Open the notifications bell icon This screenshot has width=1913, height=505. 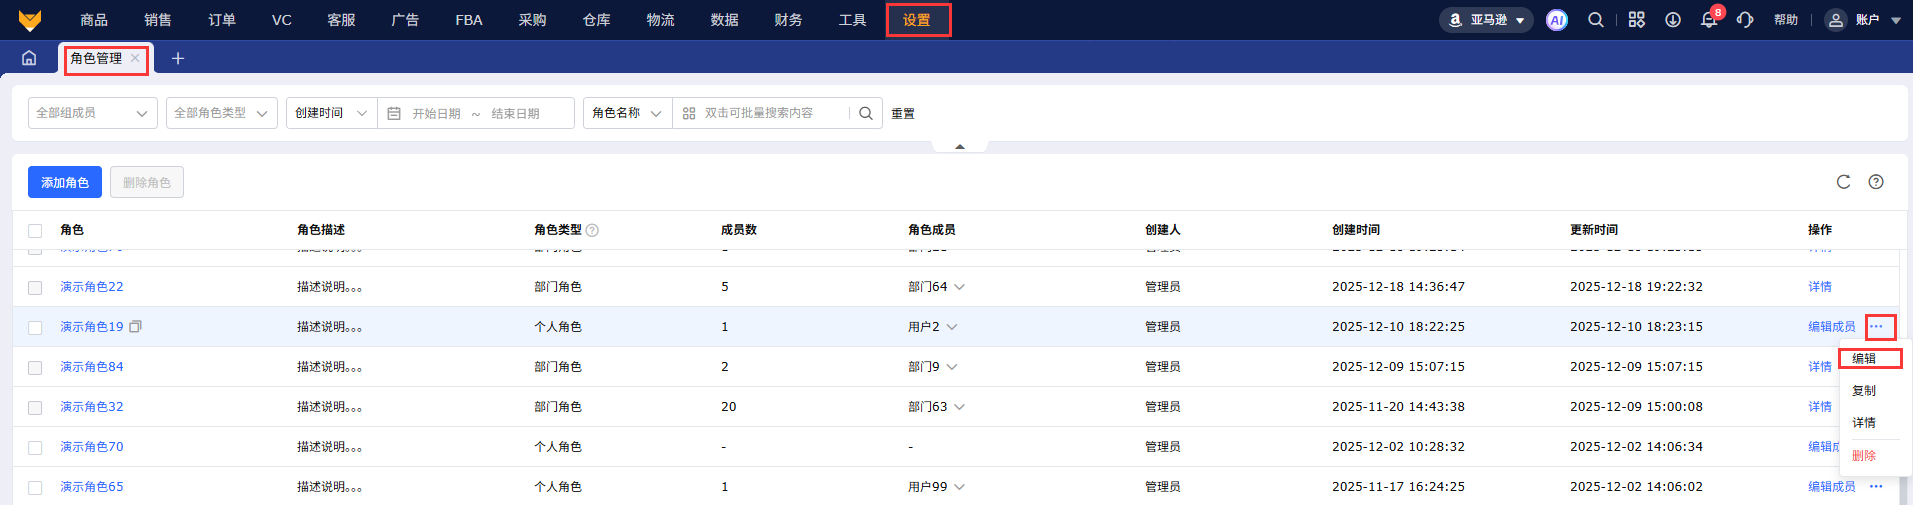pos(1708,20)
